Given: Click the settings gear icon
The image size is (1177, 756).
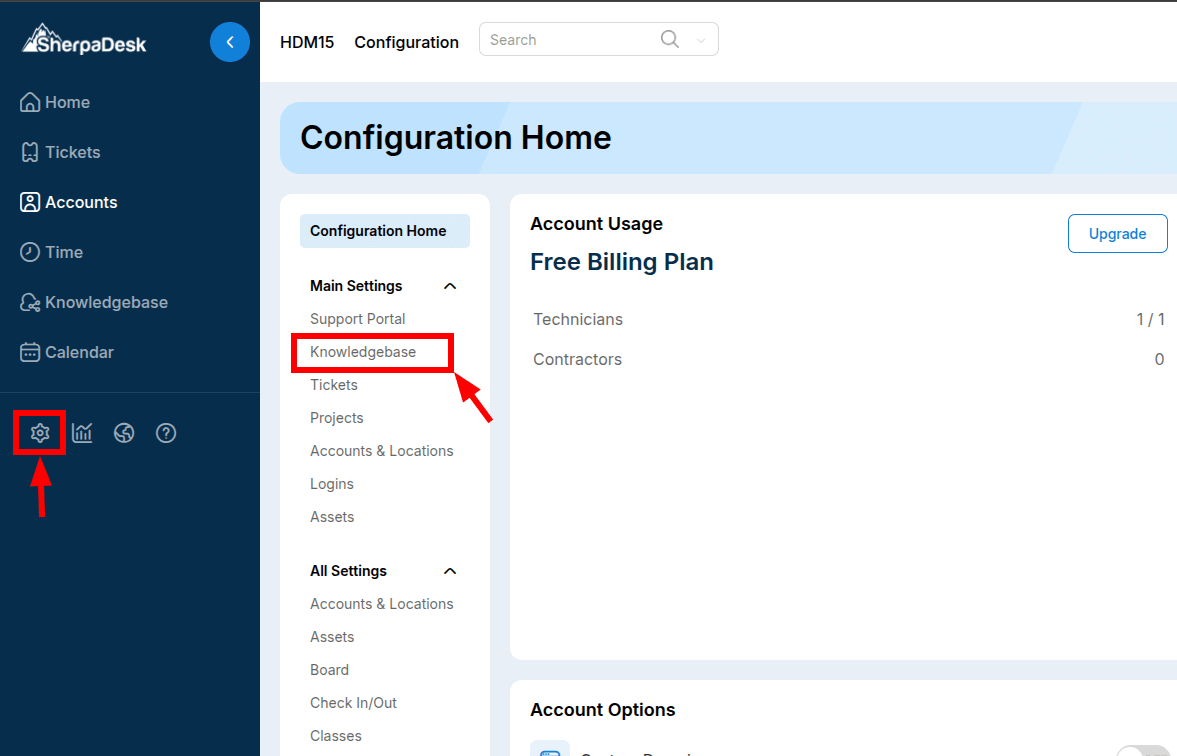Looking at the screenshot, I should 39,432.
